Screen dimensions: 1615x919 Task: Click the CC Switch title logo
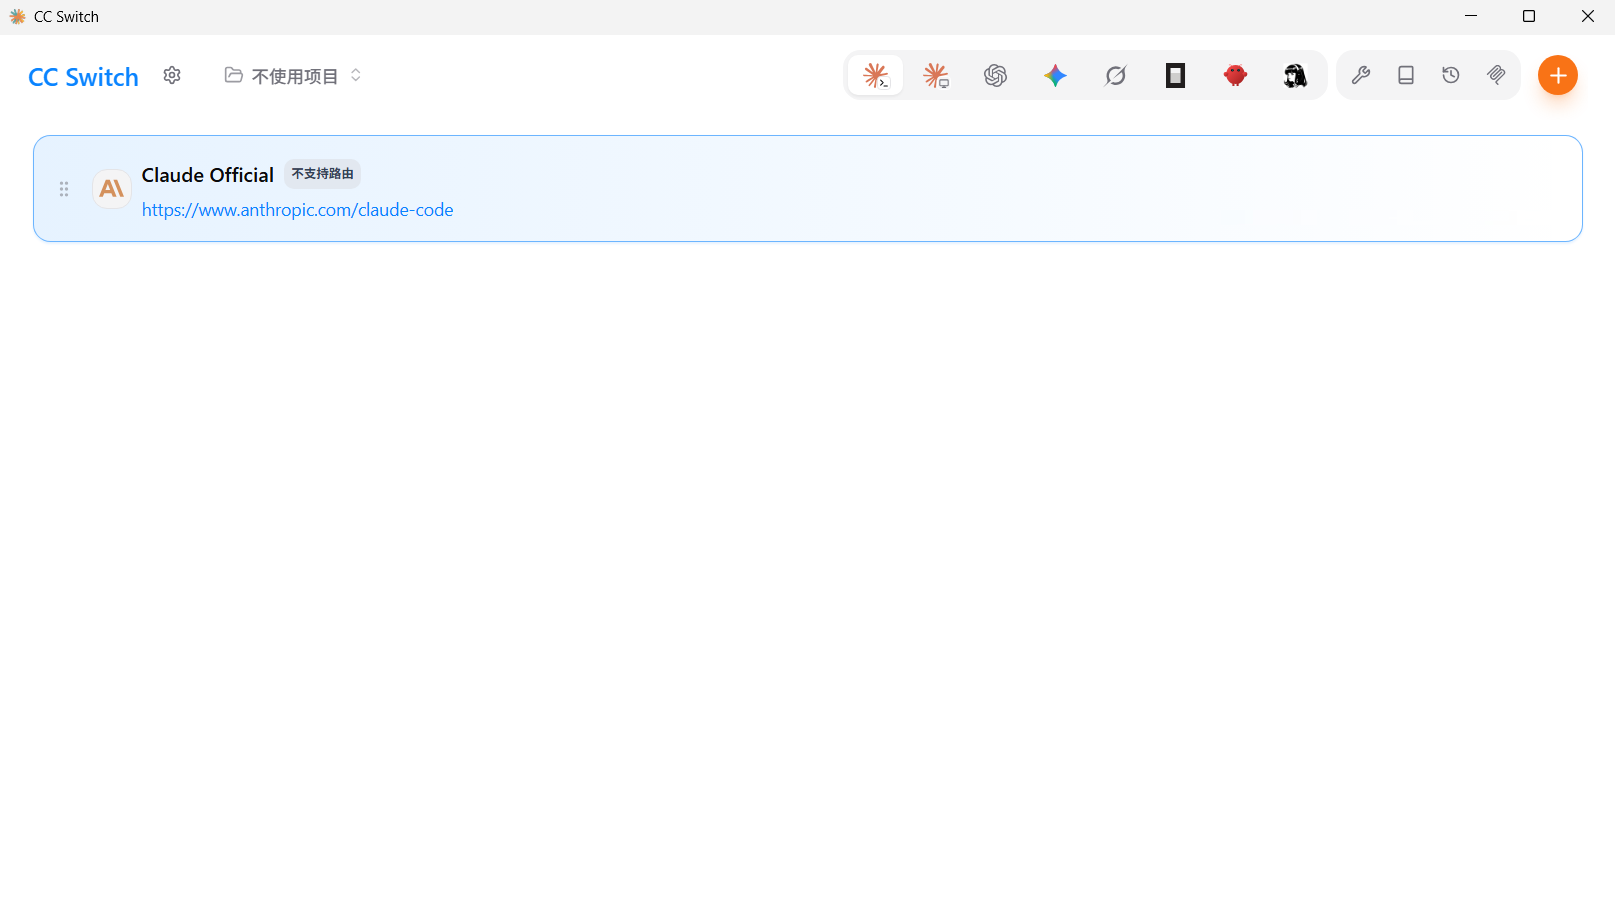84,77
